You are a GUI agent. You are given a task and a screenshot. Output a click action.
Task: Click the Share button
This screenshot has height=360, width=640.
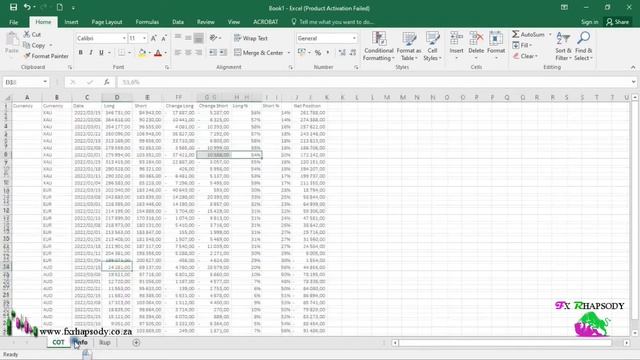pyautogui.click(x=618, y=22)
